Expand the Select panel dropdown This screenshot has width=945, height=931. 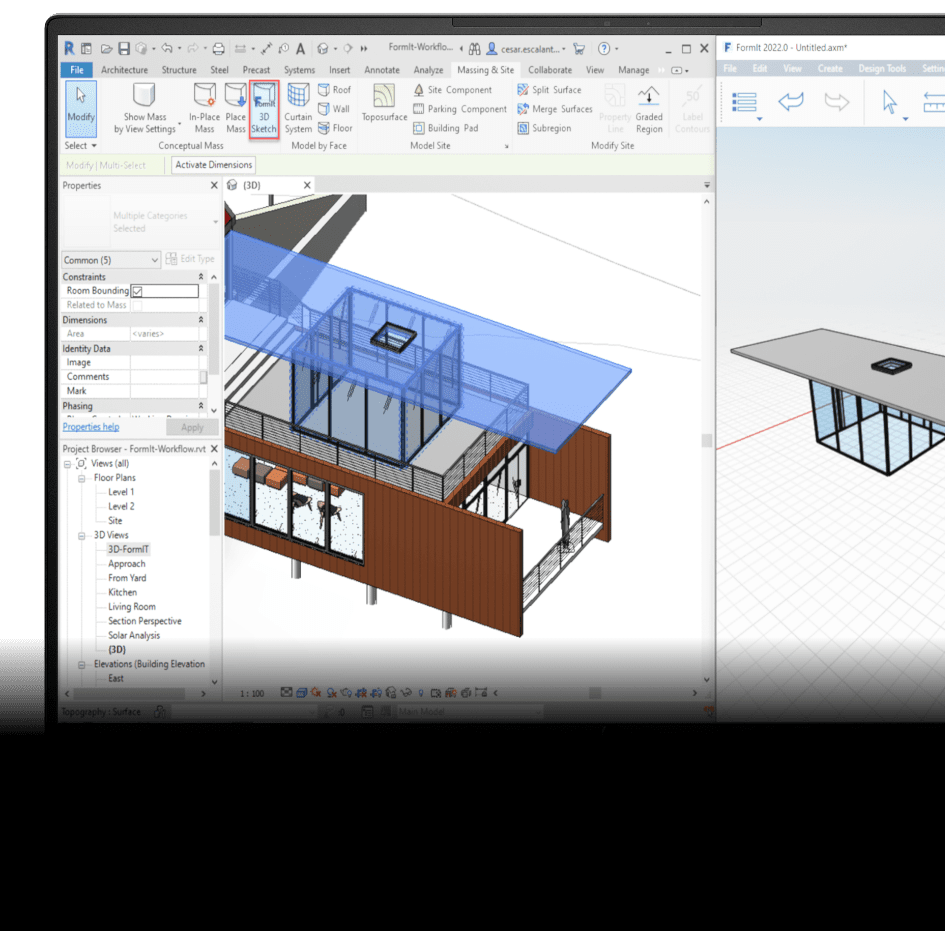click(81, 145)
